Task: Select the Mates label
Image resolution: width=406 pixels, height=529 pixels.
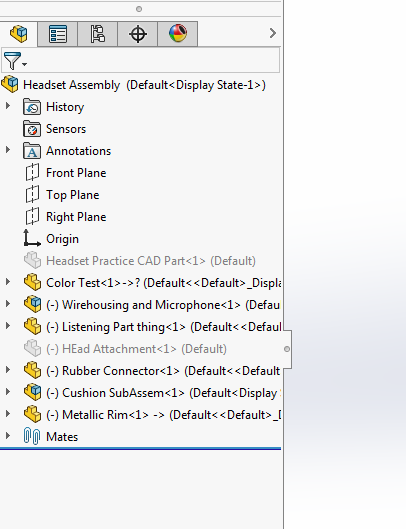Action: pos(62,437)
